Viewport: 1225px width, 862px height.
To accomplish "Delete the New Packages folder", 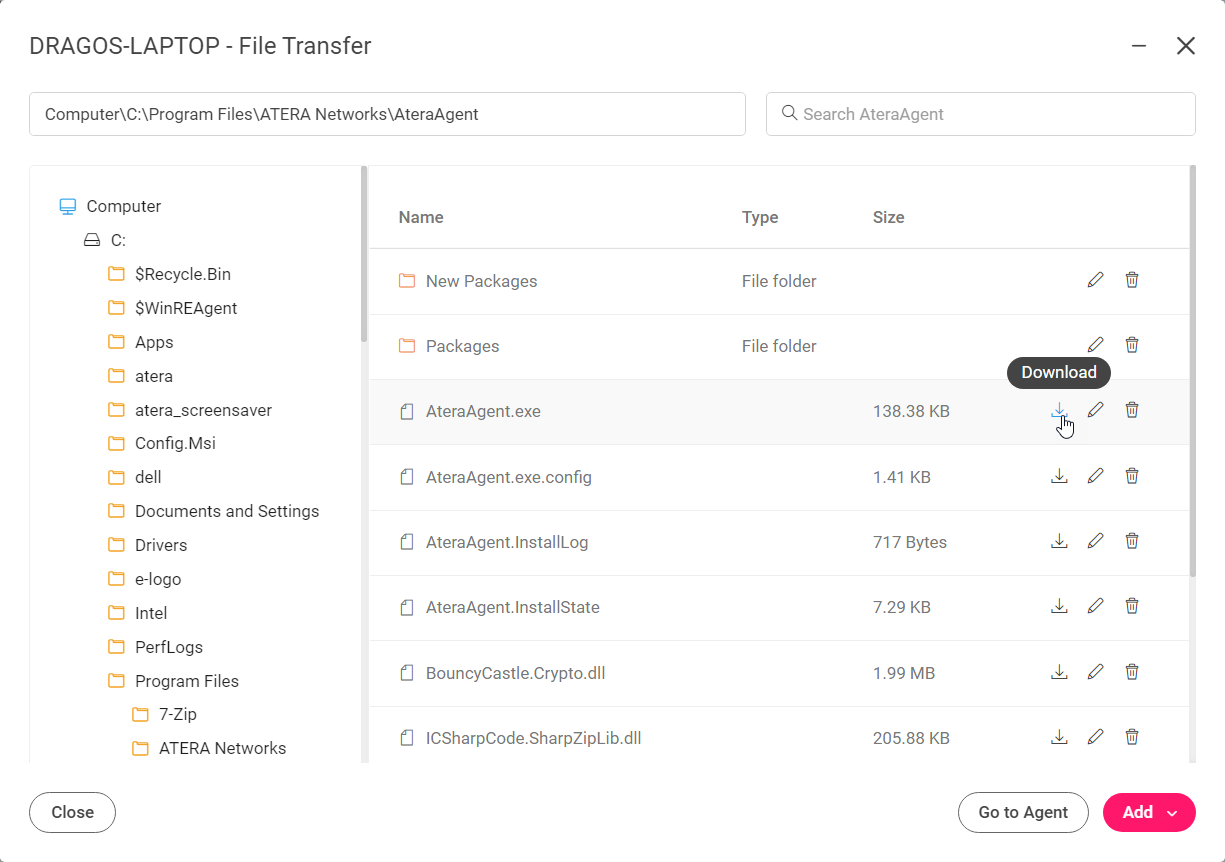I will pos(1132,280).
